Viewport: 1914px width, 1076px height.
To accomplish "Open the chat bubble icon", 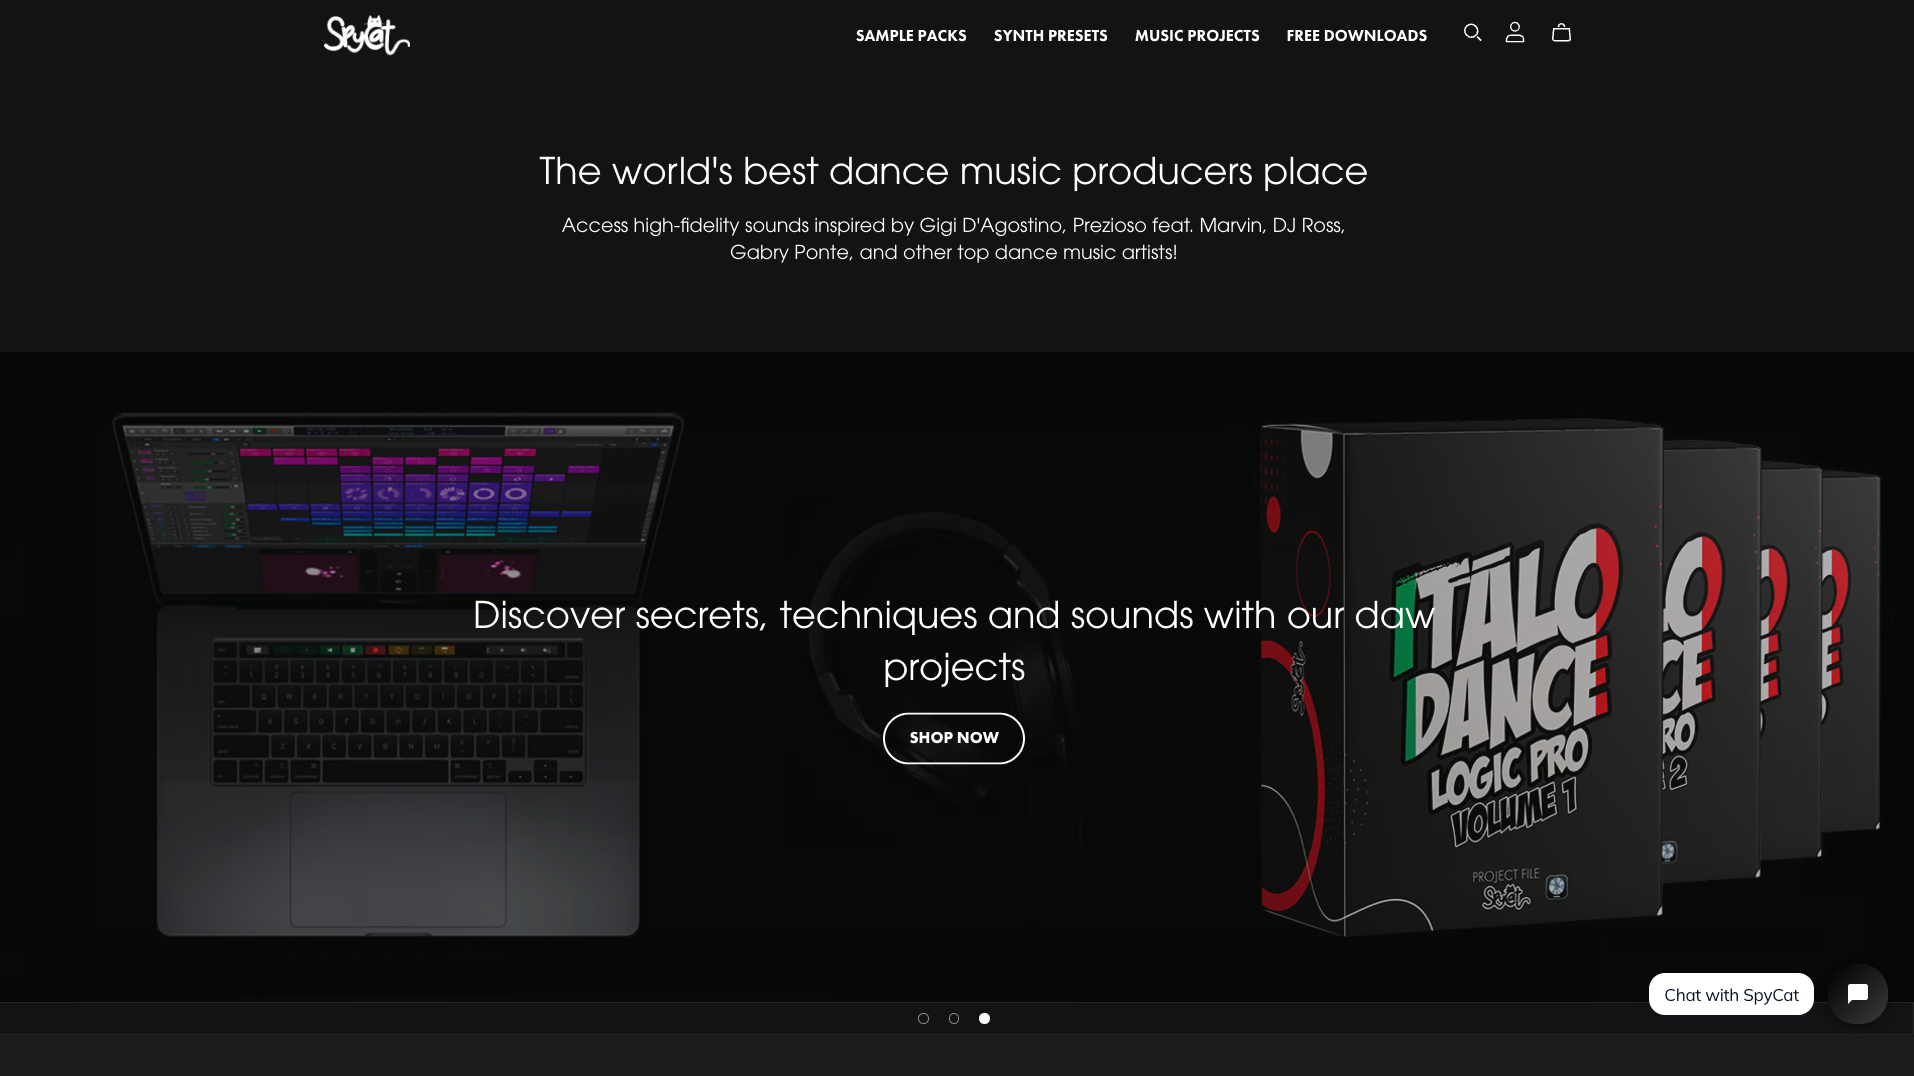I will point(1858,993).
